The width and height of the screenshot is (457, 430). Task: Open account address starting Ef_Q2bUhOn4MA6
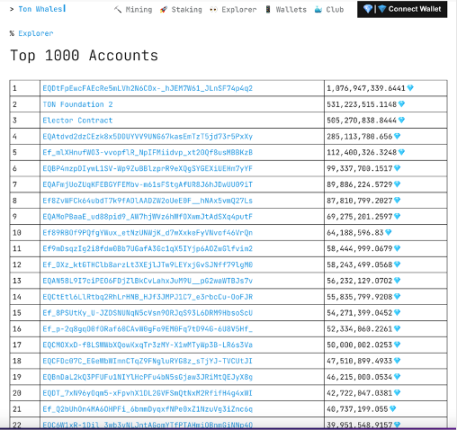147,409
